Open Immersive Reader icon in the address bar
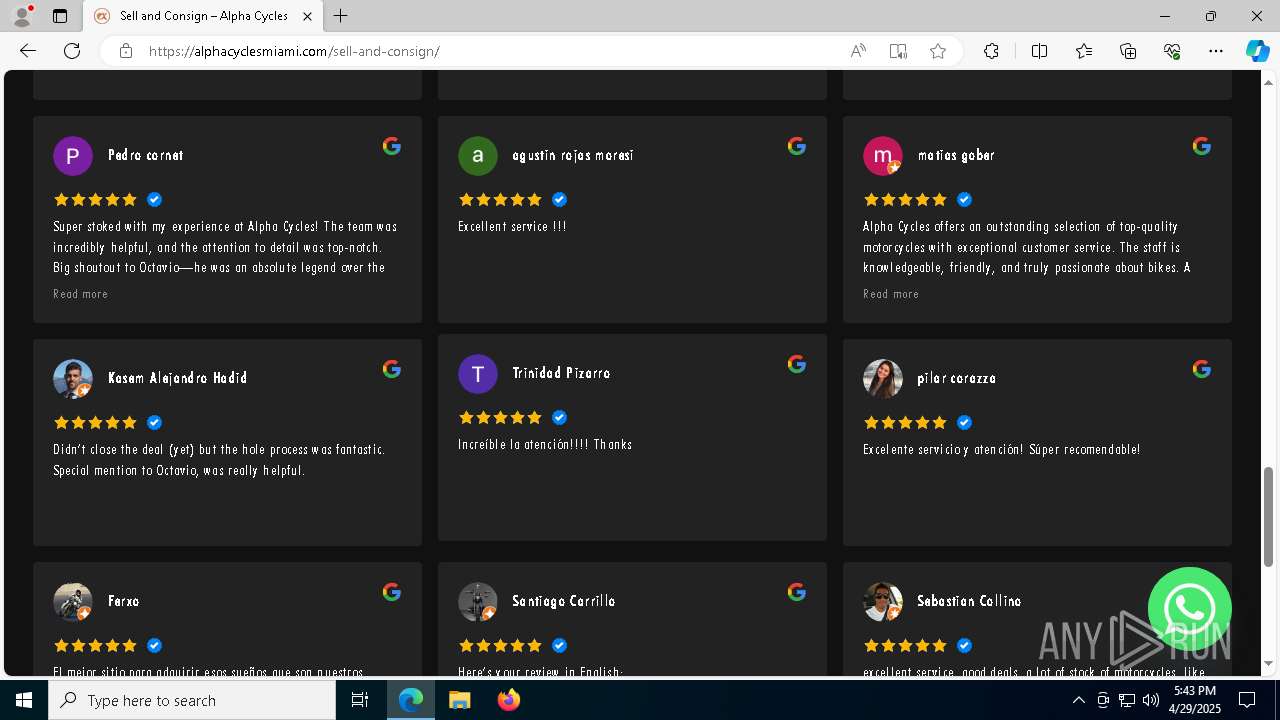This screenshot has width=1280, height=720. click(x=898, y=51)
